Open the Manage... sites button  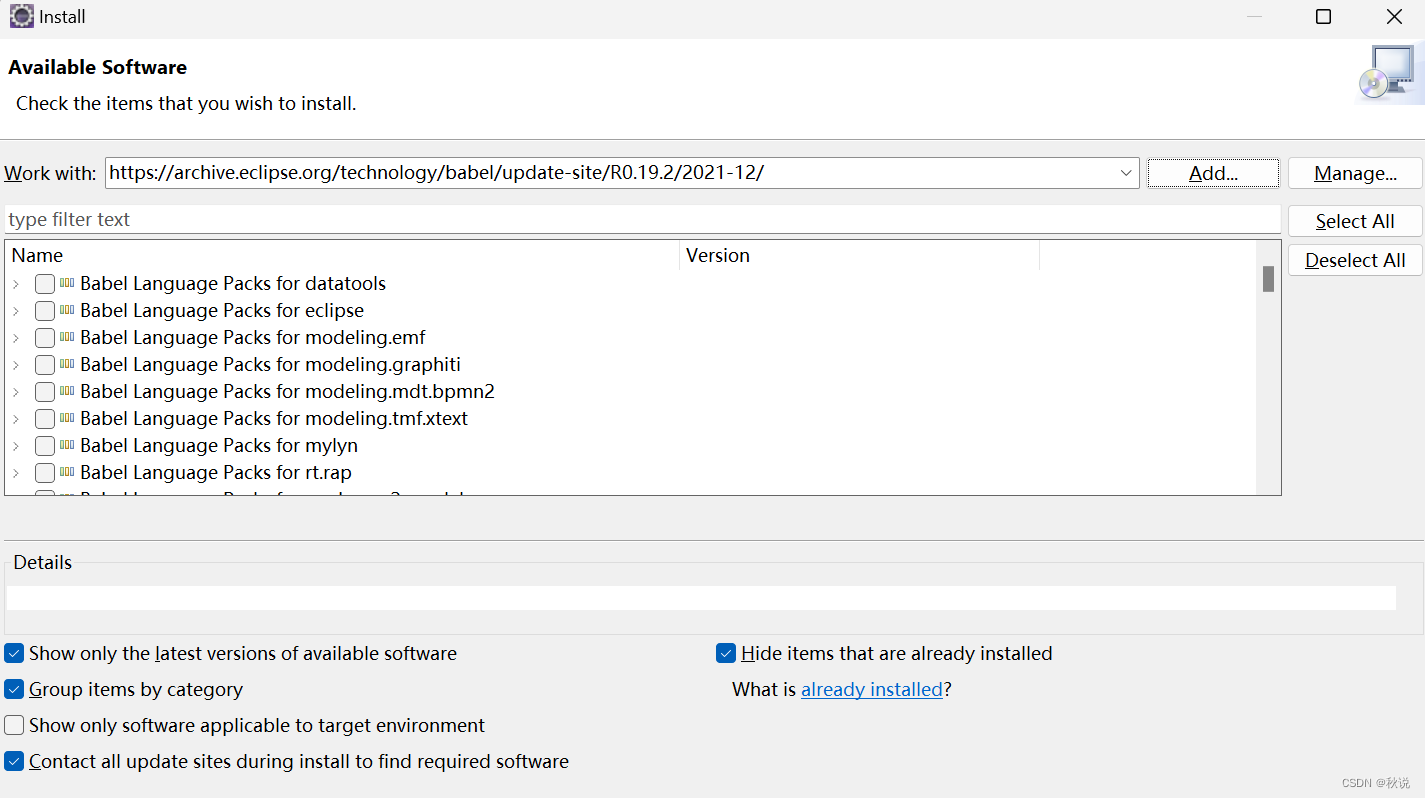pyautogui.click(x=1355, y=173)
